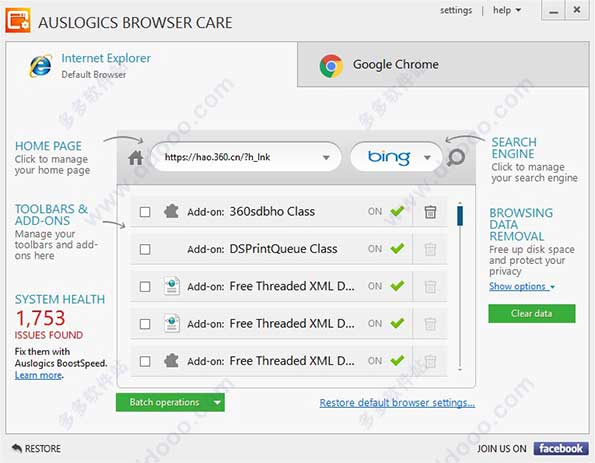Click the TOOLBARS & ADD-ONS heading
The height and width of the screenshot is (463, 595).
[x=51, y=215]
